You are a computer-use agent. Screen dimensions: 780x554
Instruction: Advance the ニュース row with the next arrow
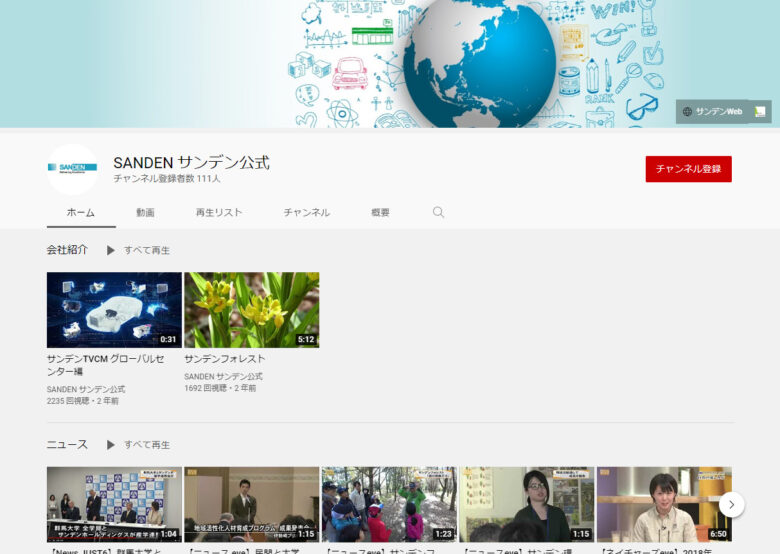point(731,504)
